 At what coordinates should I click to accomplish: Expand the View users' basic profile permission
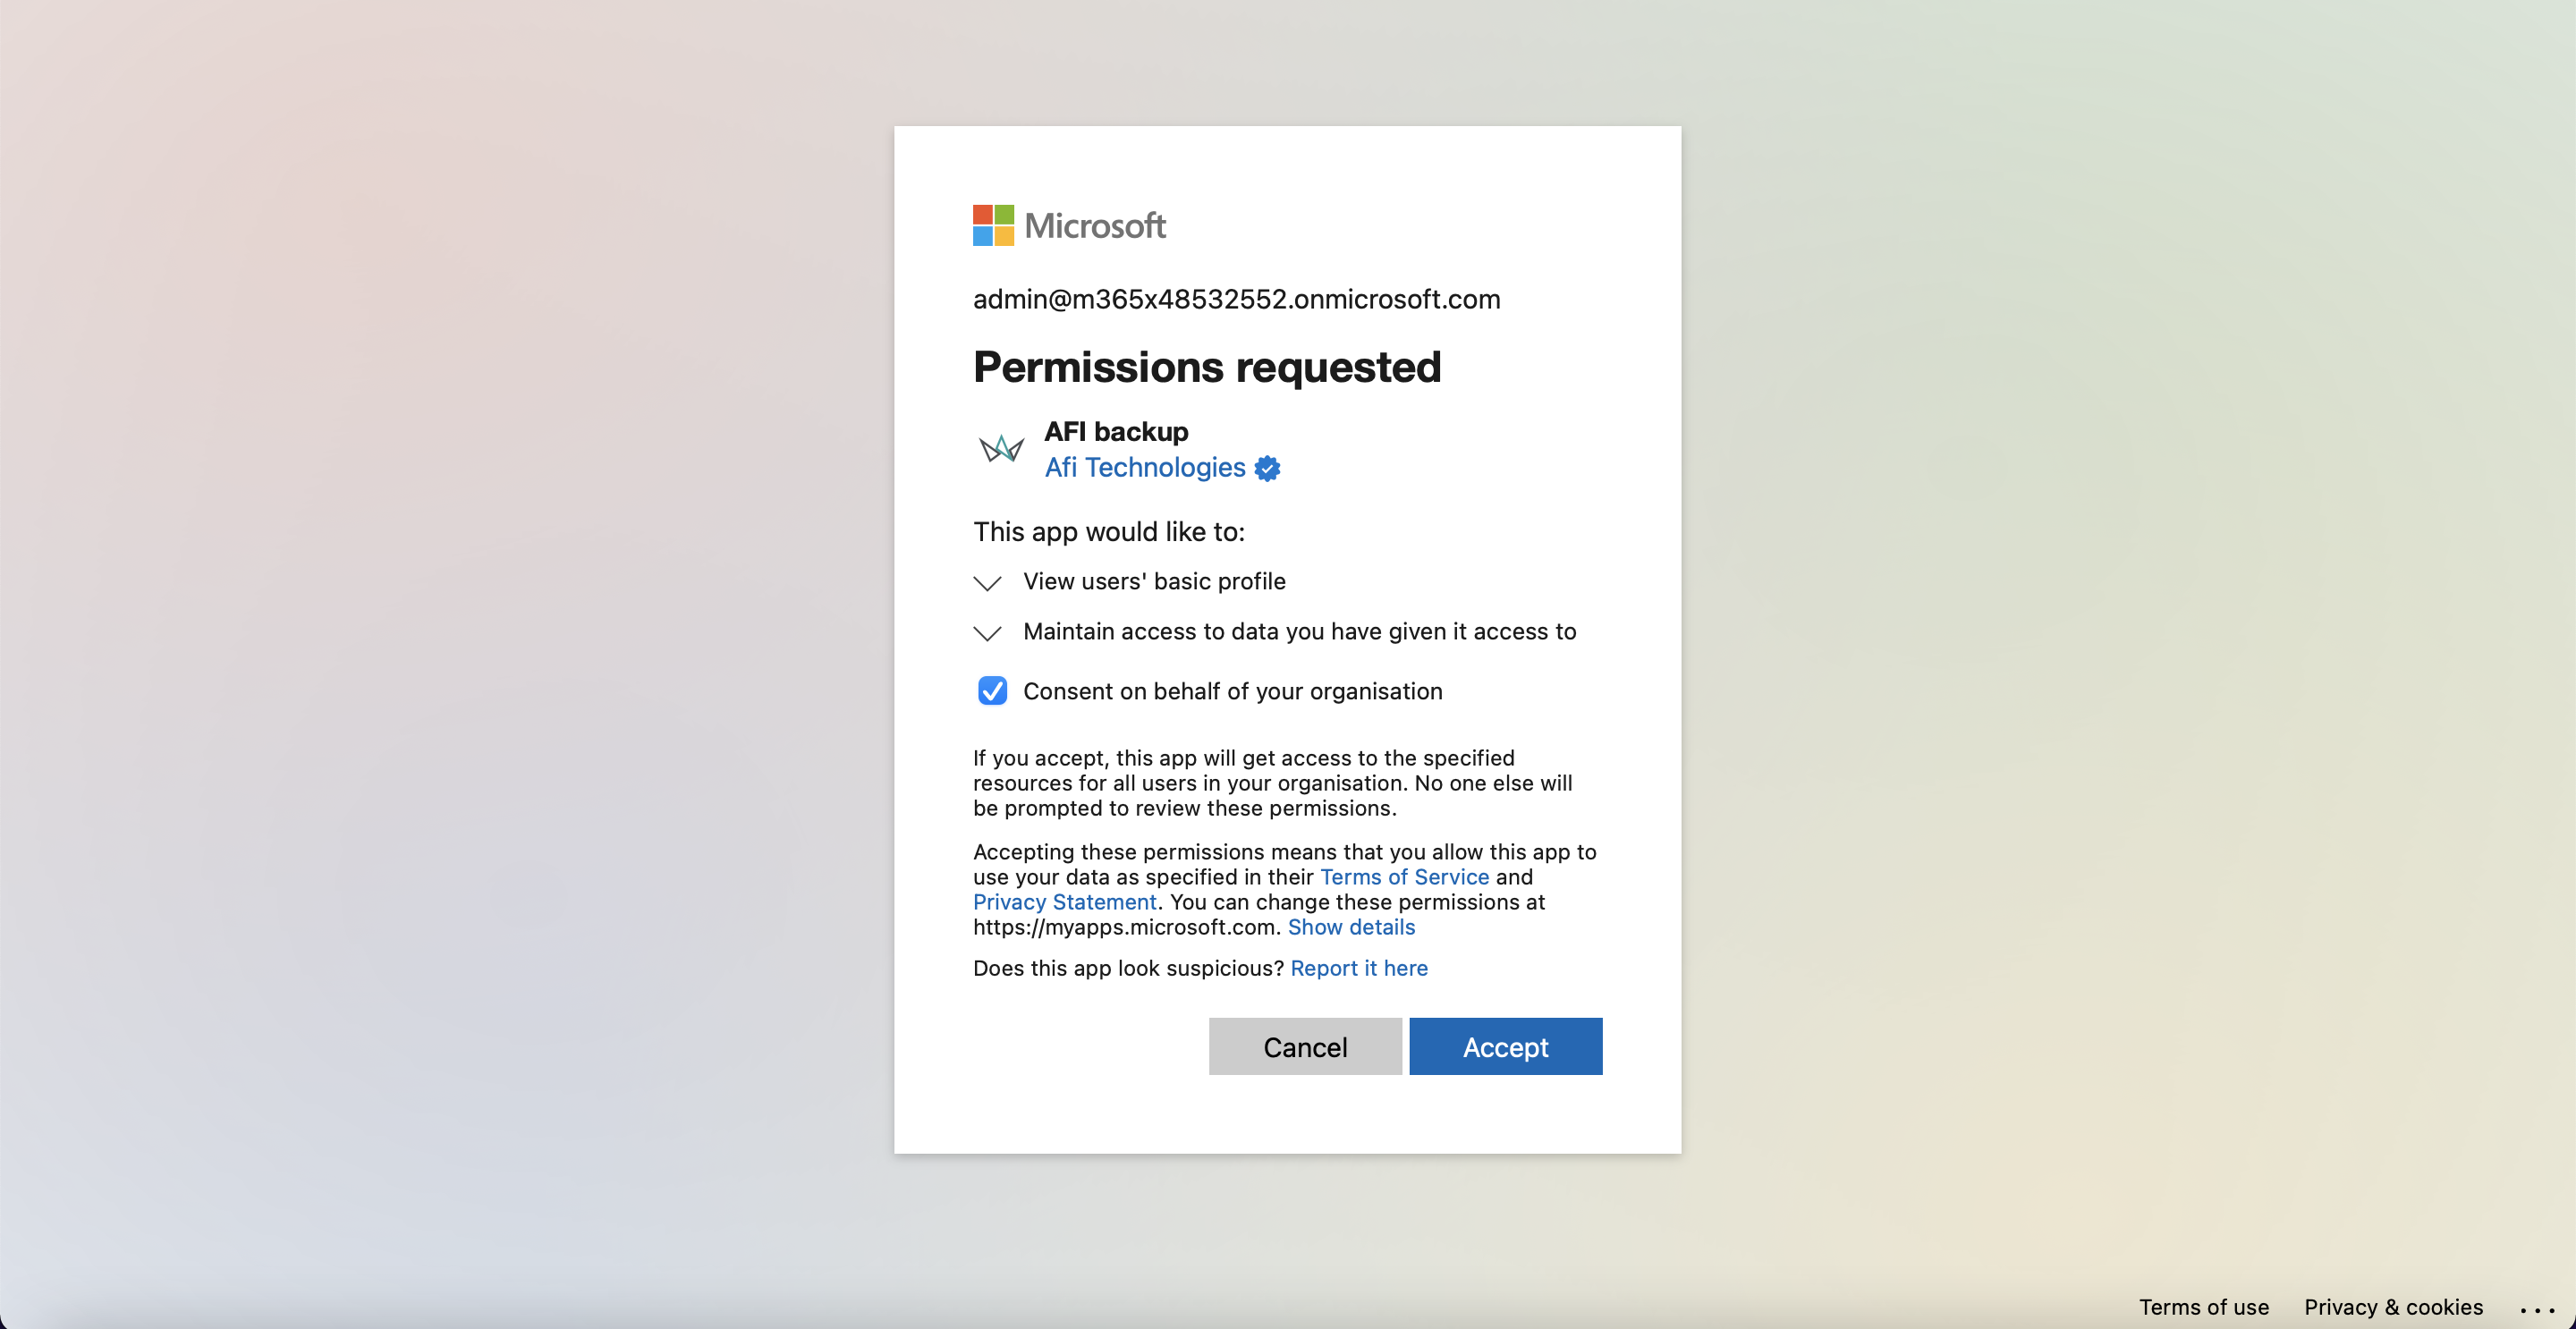click(987, 583)
